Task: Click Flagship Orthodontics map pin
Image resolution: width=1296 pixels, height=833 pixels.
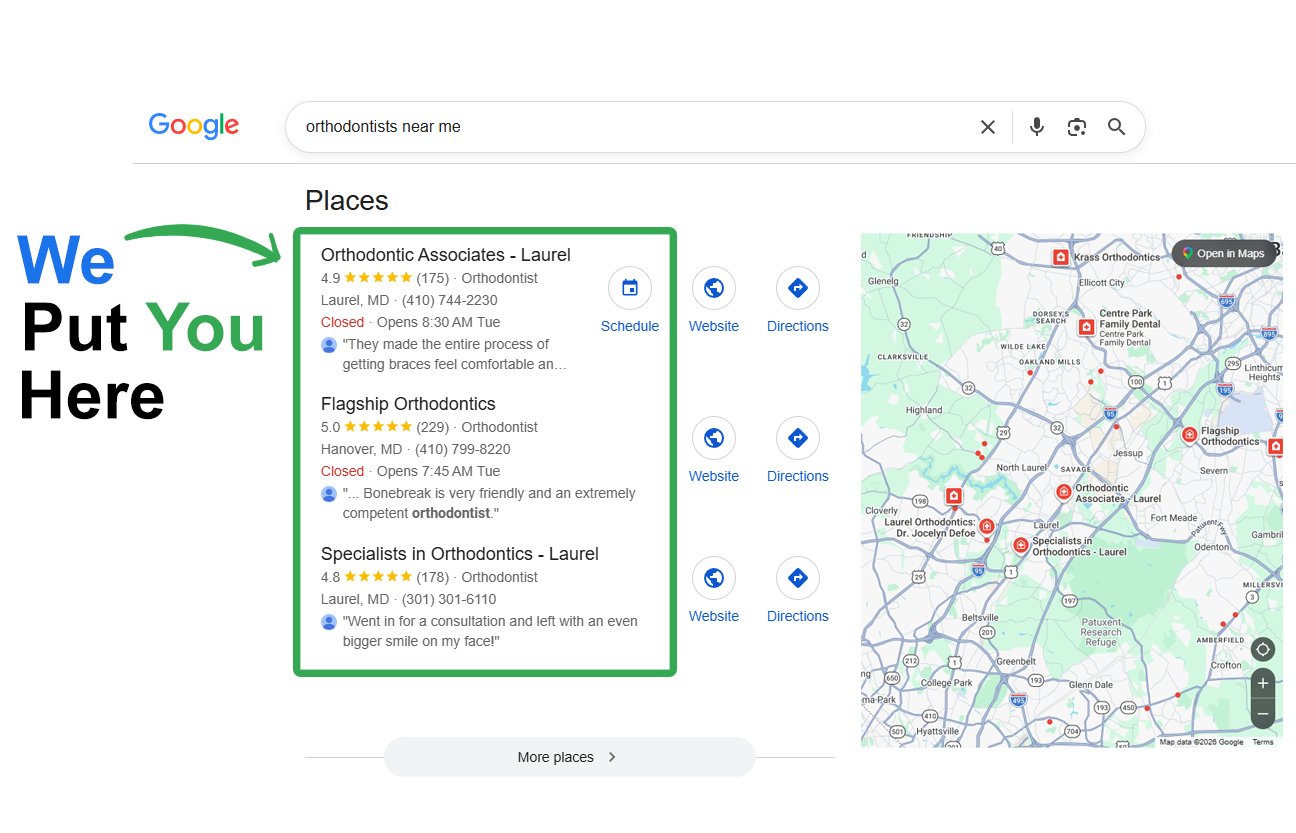Action: [x=1189, y=435]
